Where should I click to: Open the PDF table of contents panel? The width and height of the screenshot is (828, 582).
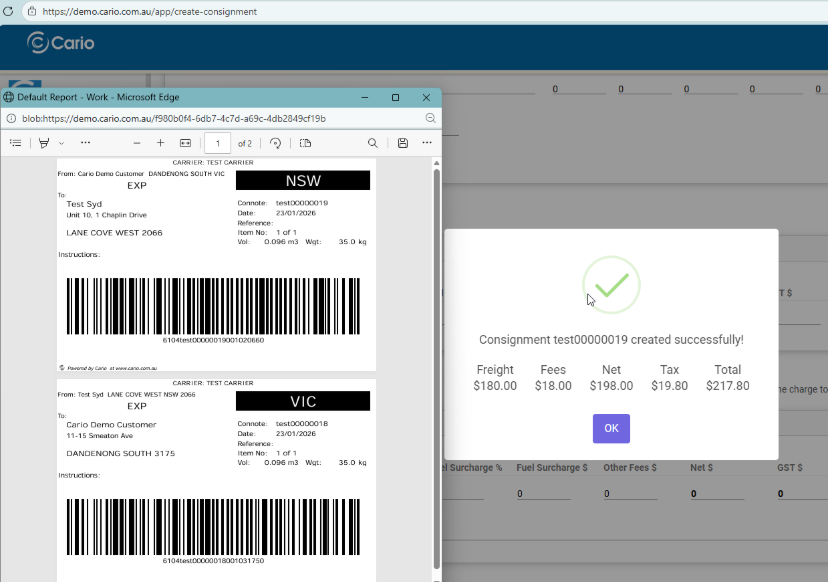click(15, 143)
